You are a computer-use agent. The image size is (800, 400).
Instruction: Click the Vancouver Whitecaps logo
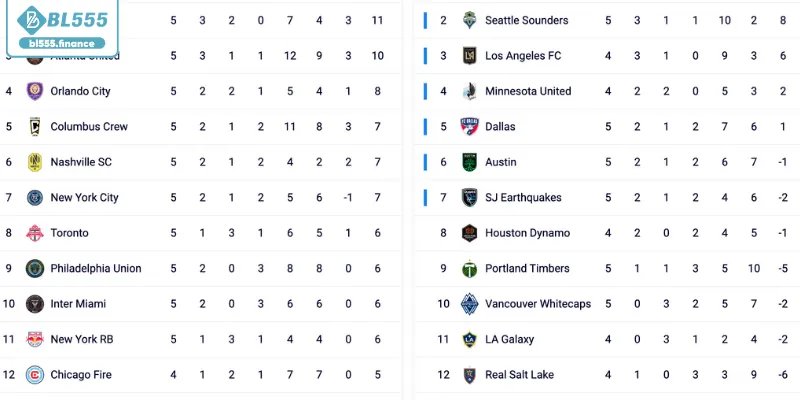[x=469, y=304]
